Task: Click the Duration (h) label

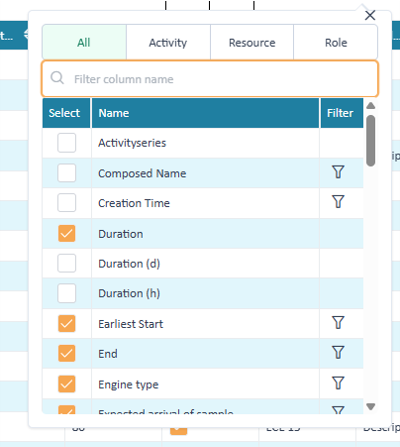Action: tap(129, 293)
